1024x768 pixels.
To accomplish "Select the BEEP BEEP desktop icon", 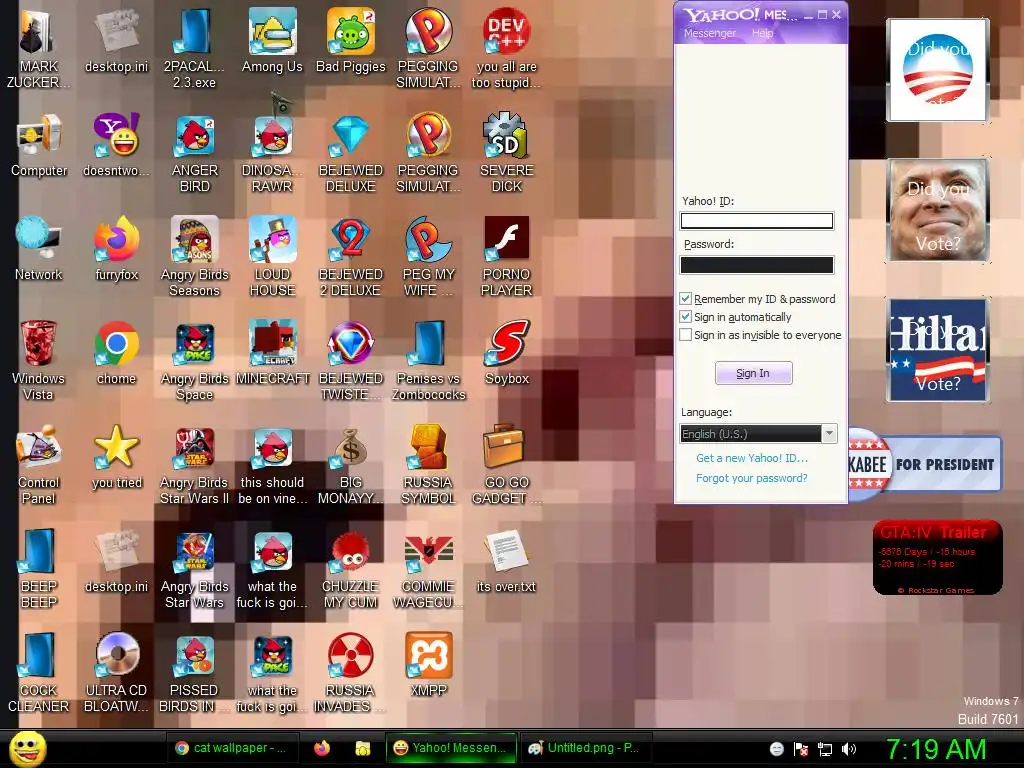I will [x=39, y=568].
